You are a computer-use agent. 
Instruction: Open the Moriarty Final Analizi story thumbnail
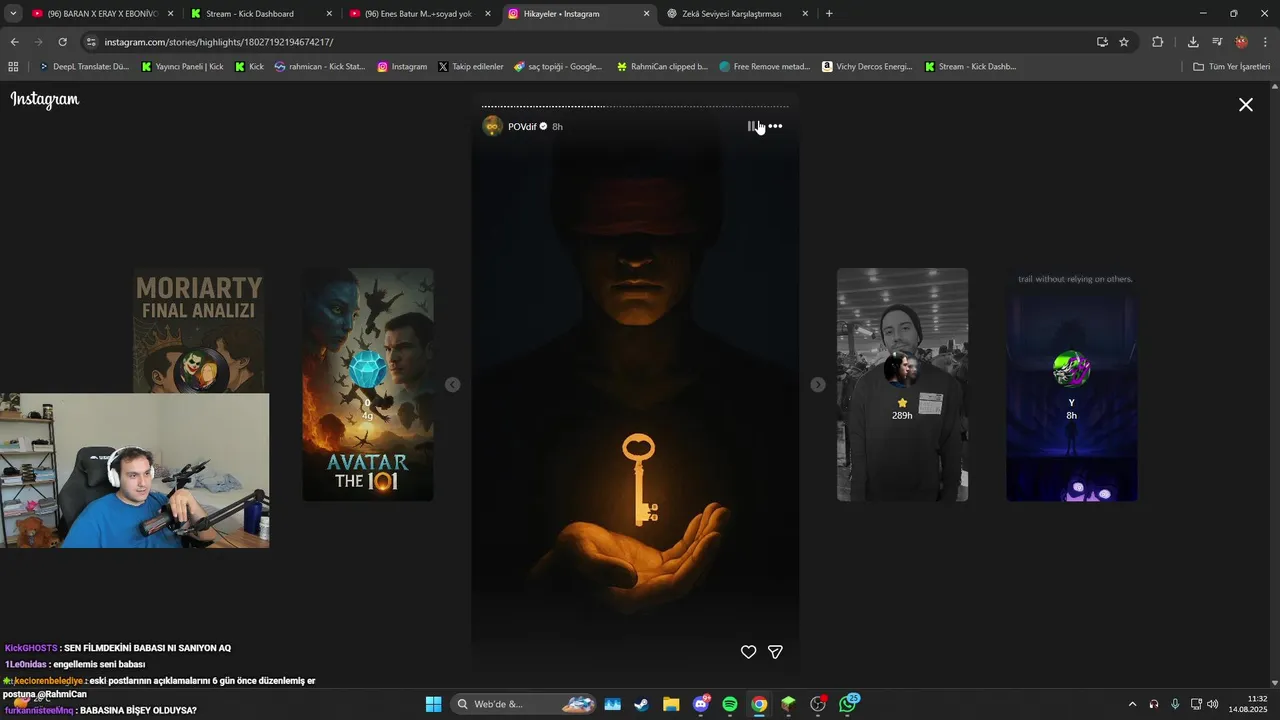point(199,331)
